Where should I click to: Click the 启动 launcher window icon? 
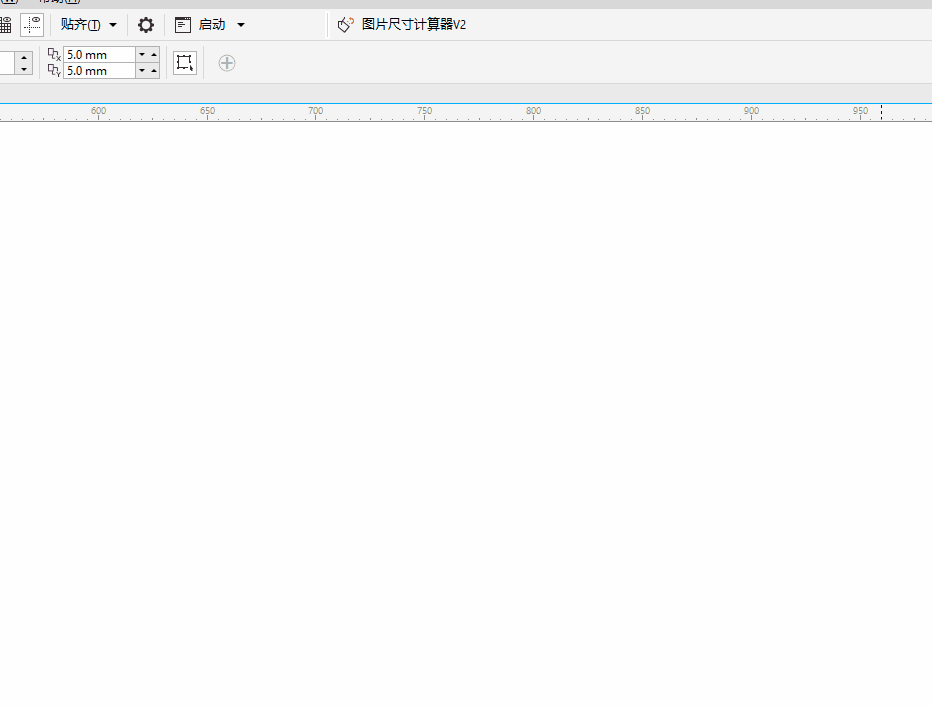182,25
